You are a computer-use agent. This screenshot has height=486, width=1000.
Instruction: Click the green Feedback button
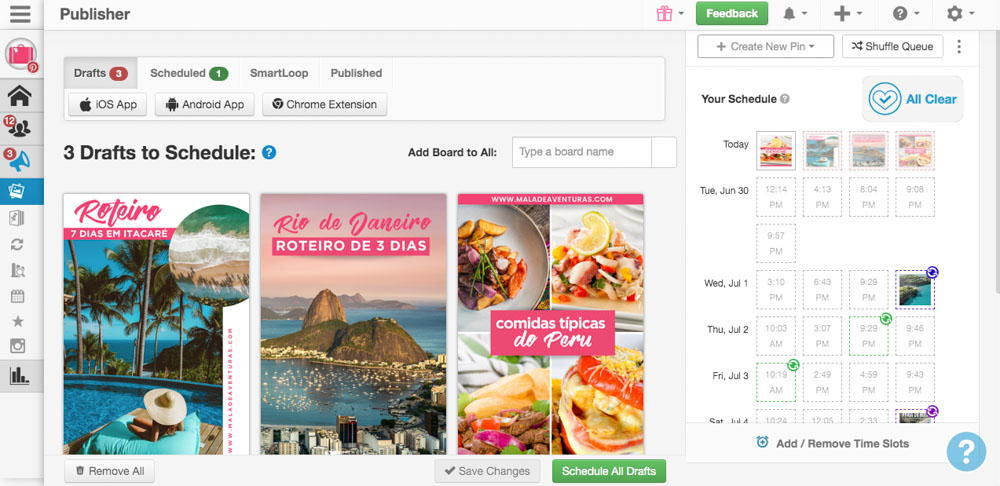click(x=732, y=13)
